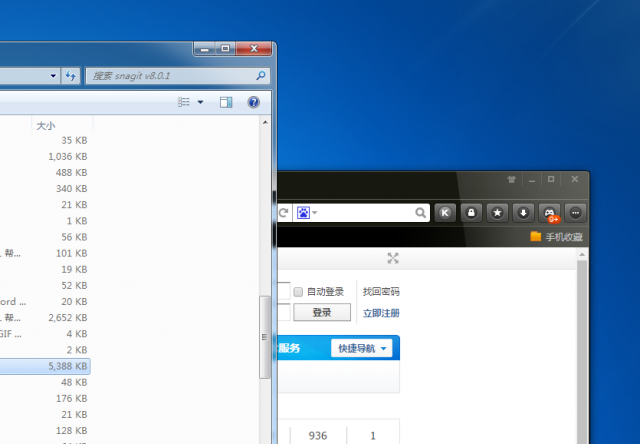Screen dimensions: 640x444
Task: Click the refresh button beside the address bar
Action: tap(283, 213)
